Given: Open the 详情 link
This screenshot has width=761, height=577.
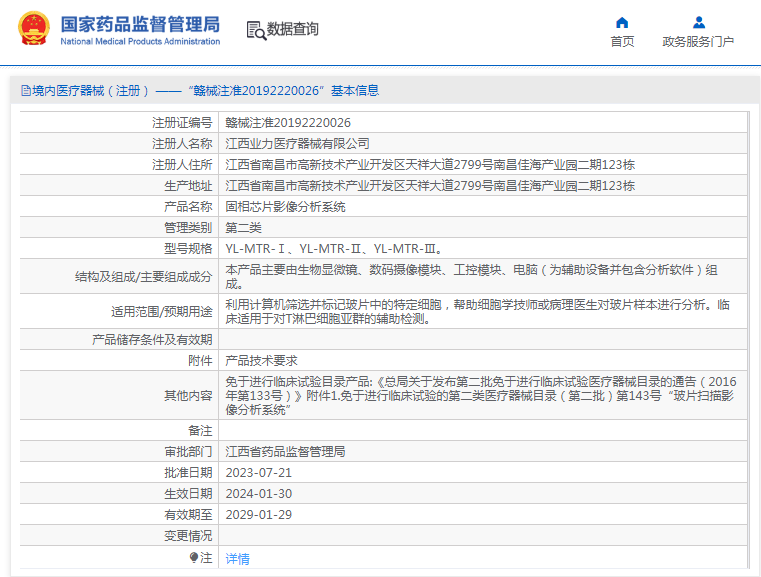Looking at the screenshot, I should (237, 559).
